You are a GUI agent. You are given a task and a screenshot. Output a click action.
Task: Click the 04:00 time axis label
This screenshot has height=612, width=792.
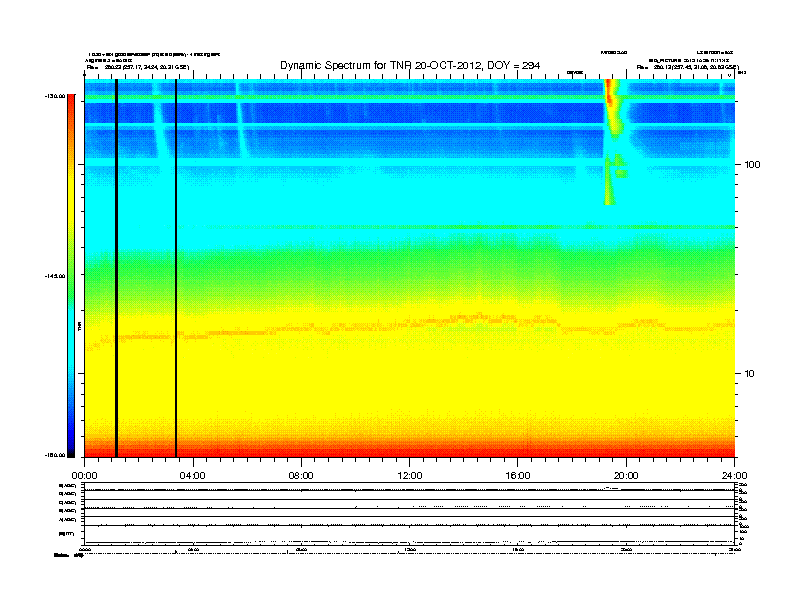pyautogui.click(x=193, y=476)
